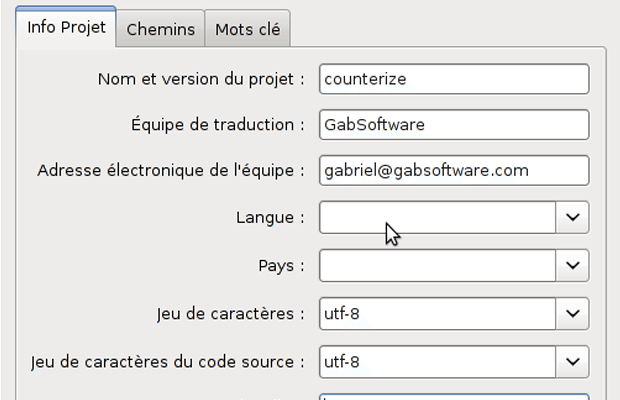This screenshot has height=400, width=620.
Task: Open the source code charset dropdown arrow
Action: point(573,361)
